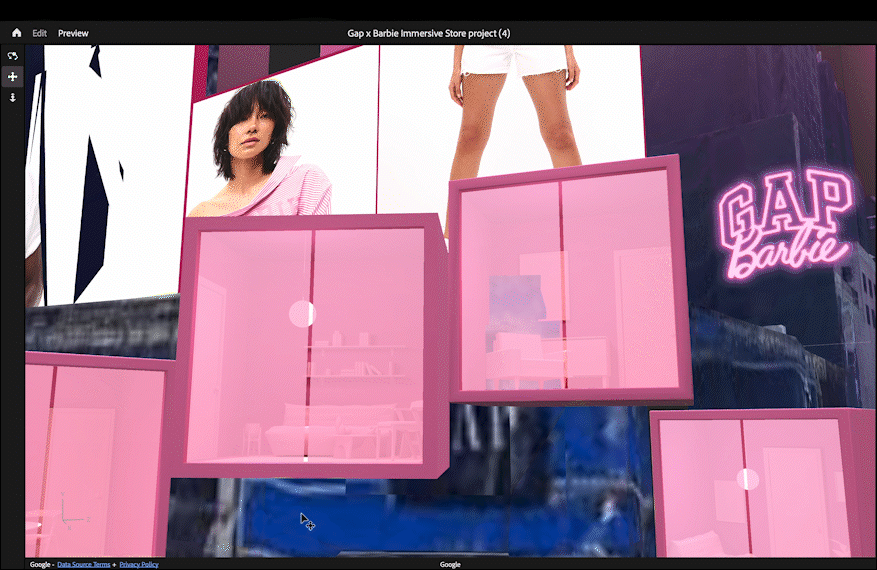Click the center-bottom 'Google' attribution text
This screenshot has height=570, width=877.
(x=450, y=564)
